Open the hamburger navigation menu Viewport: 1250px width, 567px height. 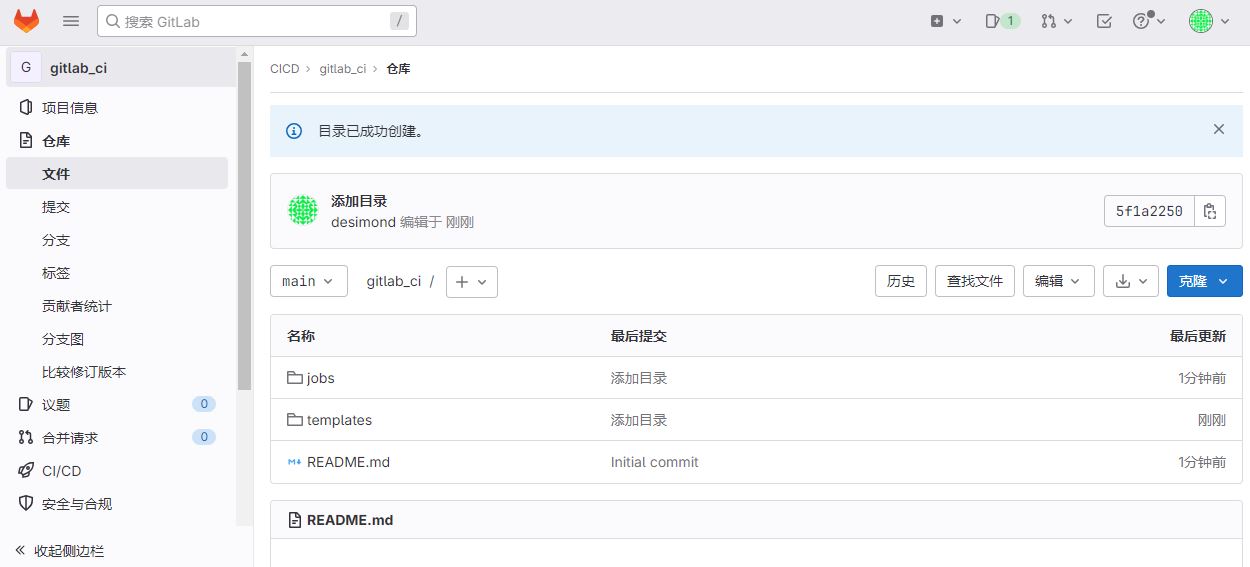tap(71, 21)
